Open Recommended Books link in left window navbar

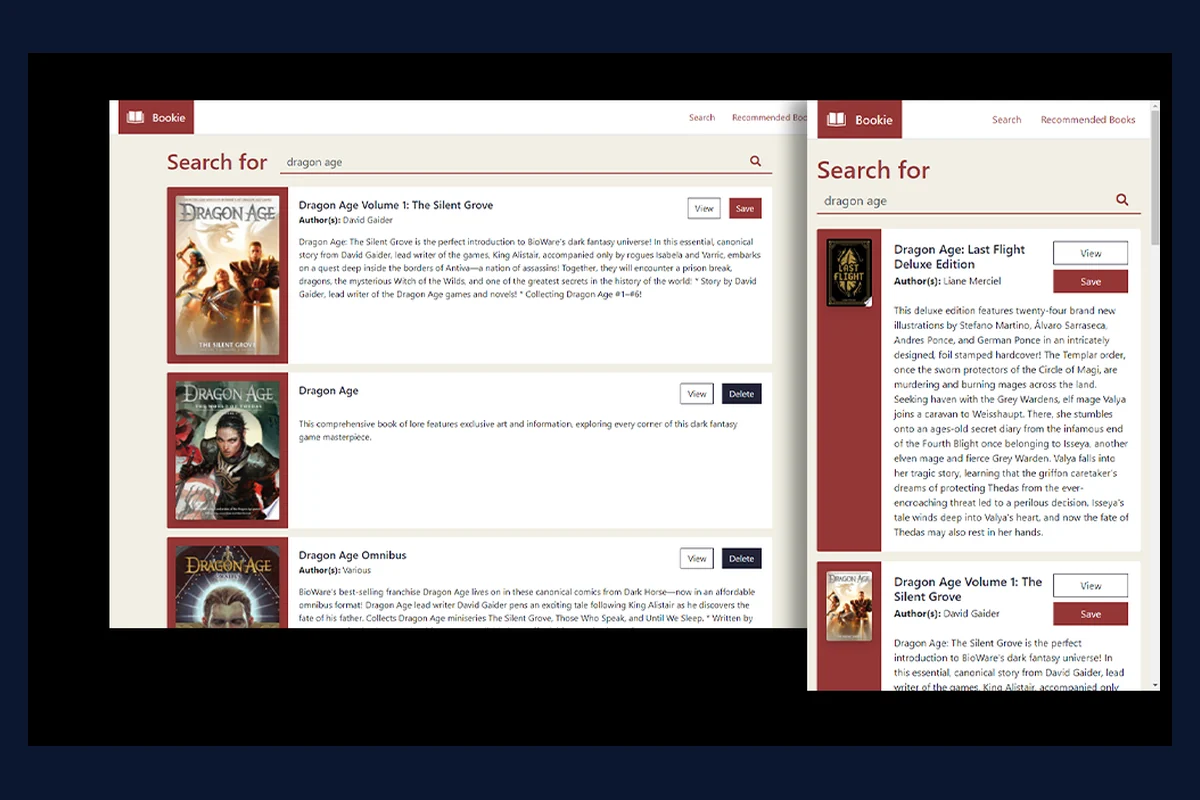coord(769,117)
